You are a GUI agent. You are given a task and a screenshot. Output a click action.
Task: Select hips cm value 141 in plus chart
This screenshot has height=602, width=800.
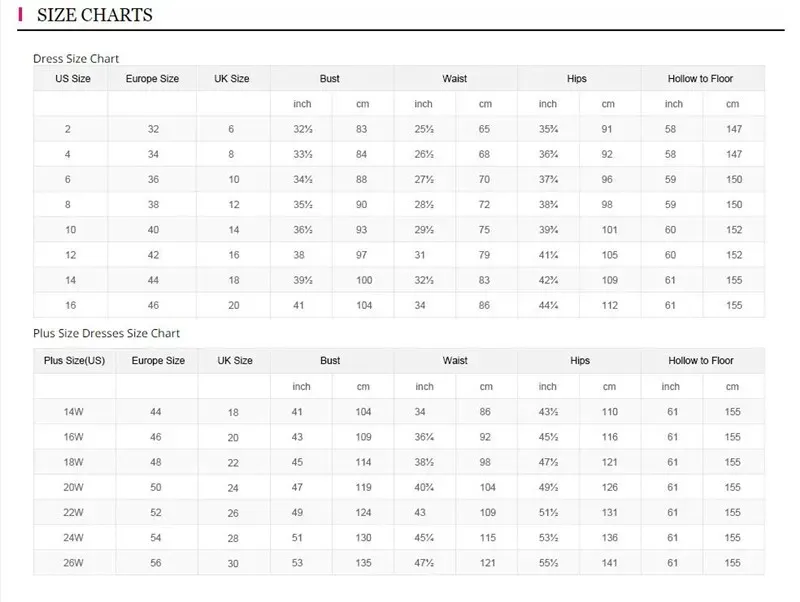click(609, 563)
